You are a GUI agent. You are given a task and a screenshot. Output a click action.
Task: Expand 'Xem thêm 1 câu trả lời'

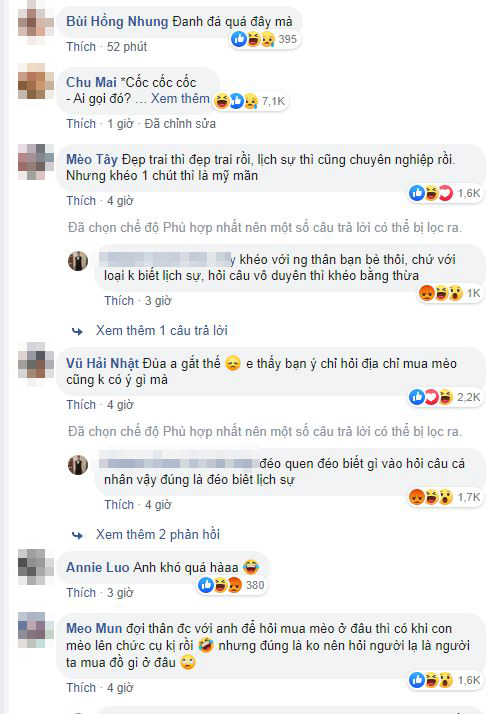pos(162,331)
